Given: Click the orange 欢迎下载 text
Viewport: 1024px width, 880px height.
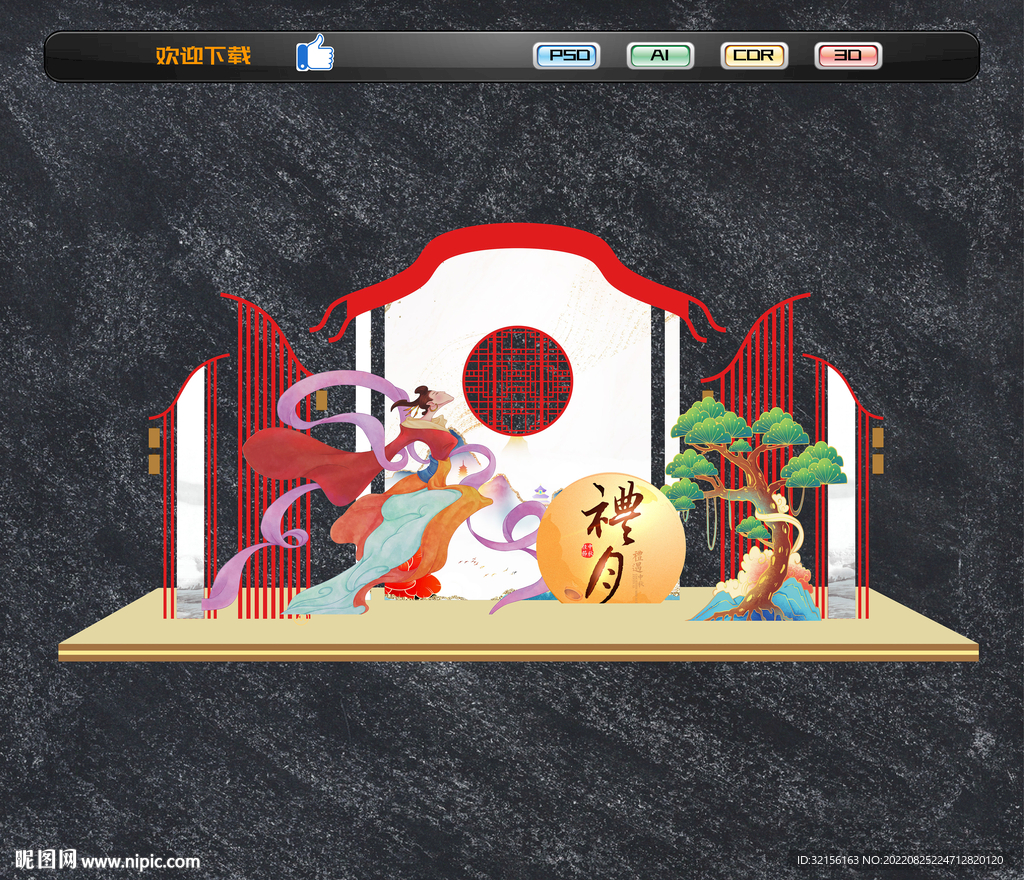Looking at the screenshot, I should point(203,55).
